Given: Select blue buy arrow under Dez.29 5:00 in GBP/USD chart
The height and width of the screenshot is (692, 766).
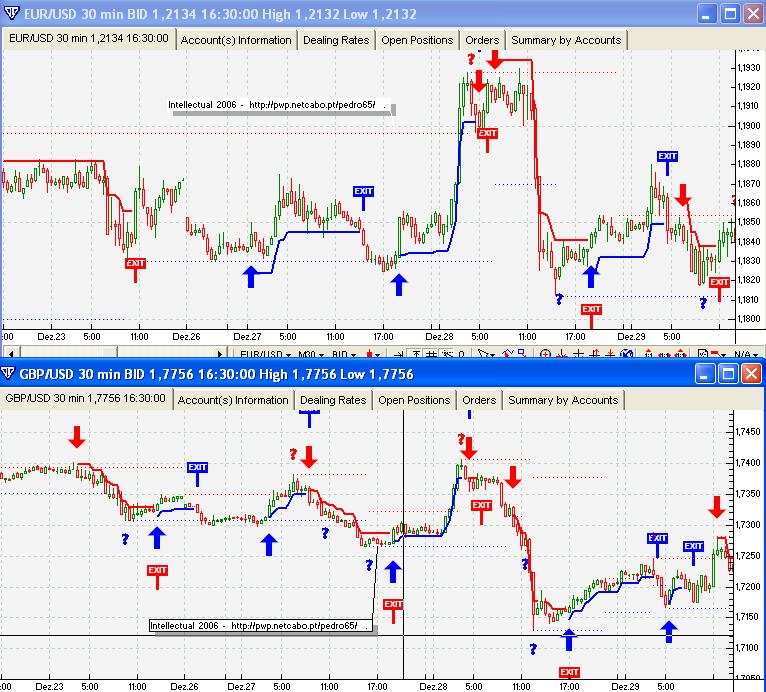Looking at the screenshot, I should click(x=669, y=631).
